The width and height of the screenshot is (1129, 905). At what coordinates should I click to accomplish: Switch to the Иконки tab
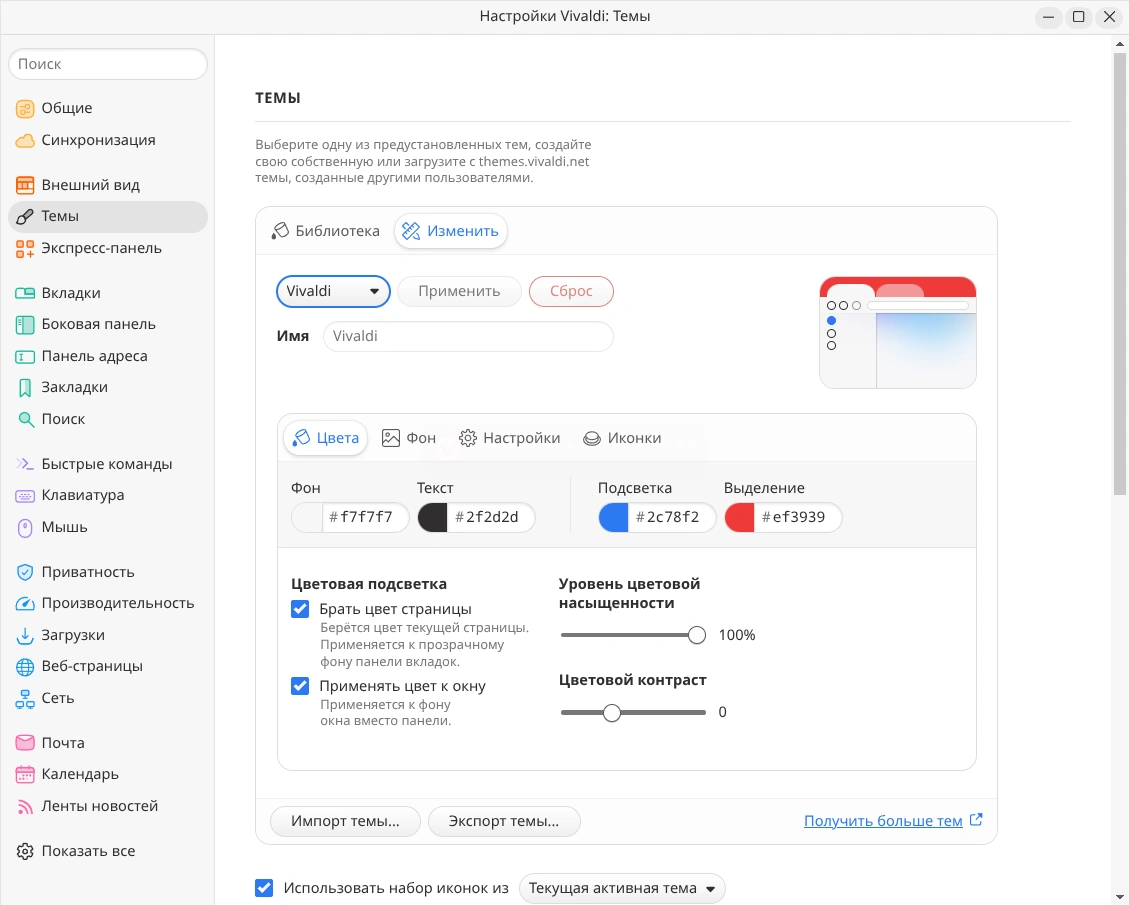pos(622,438)
